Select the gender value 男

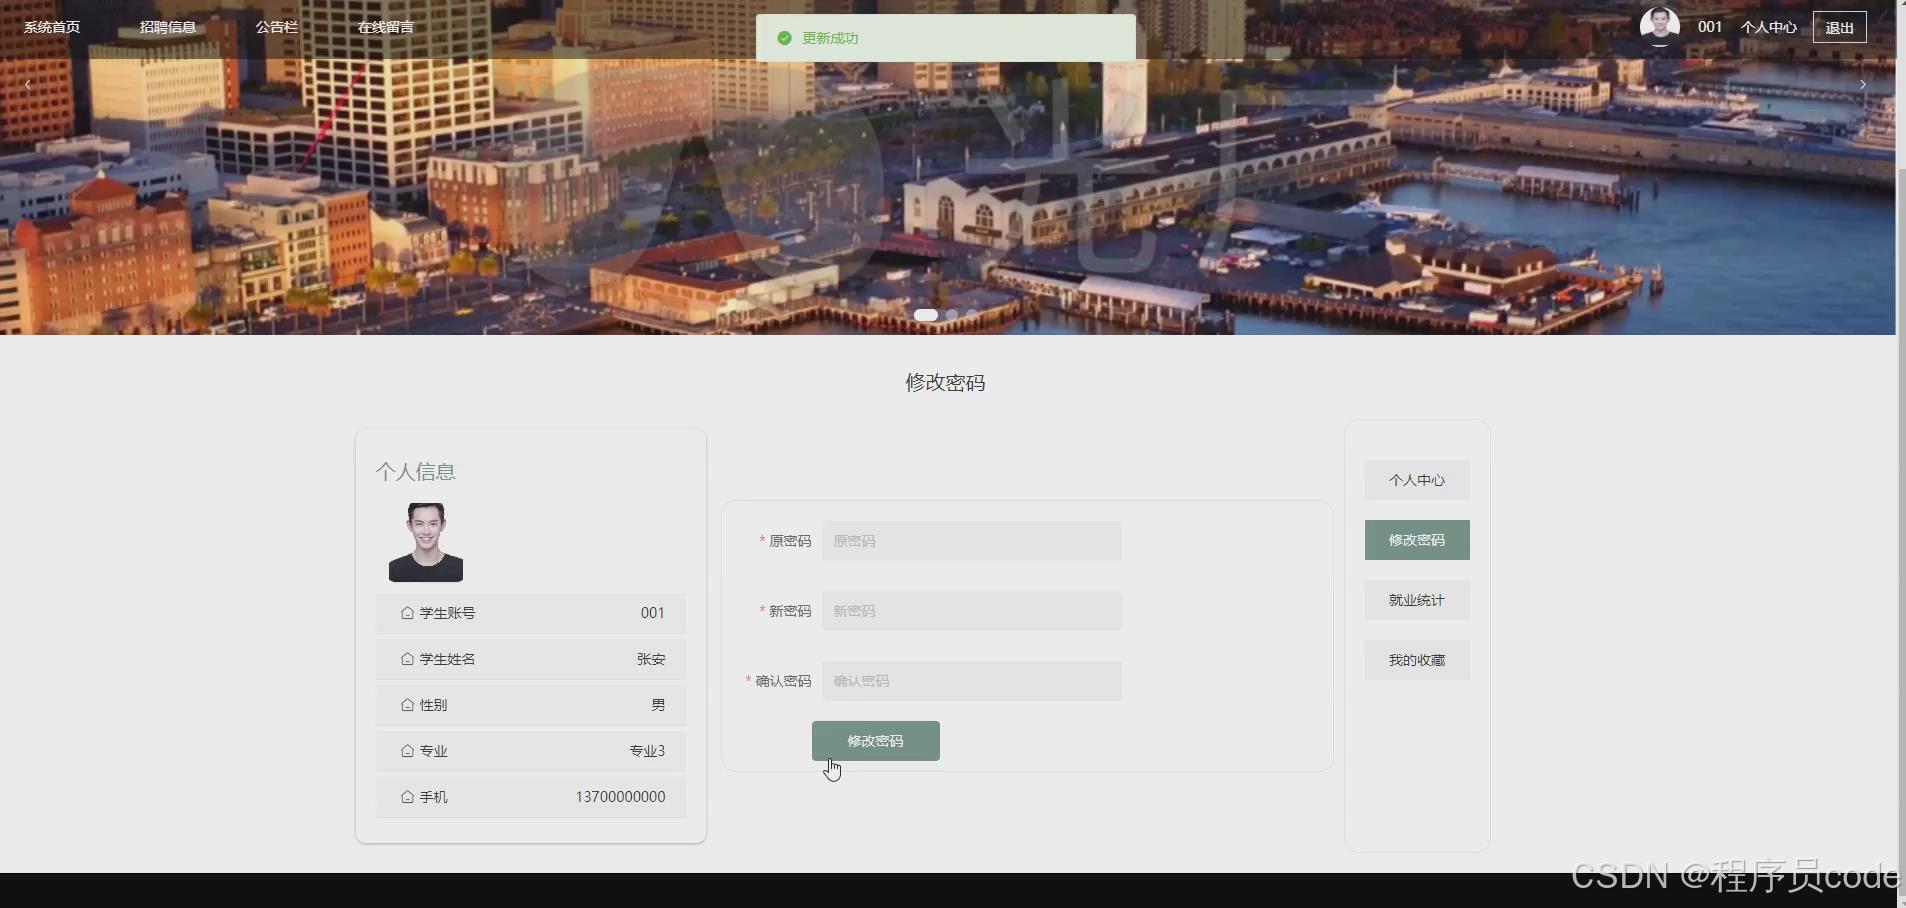[658, 705]
